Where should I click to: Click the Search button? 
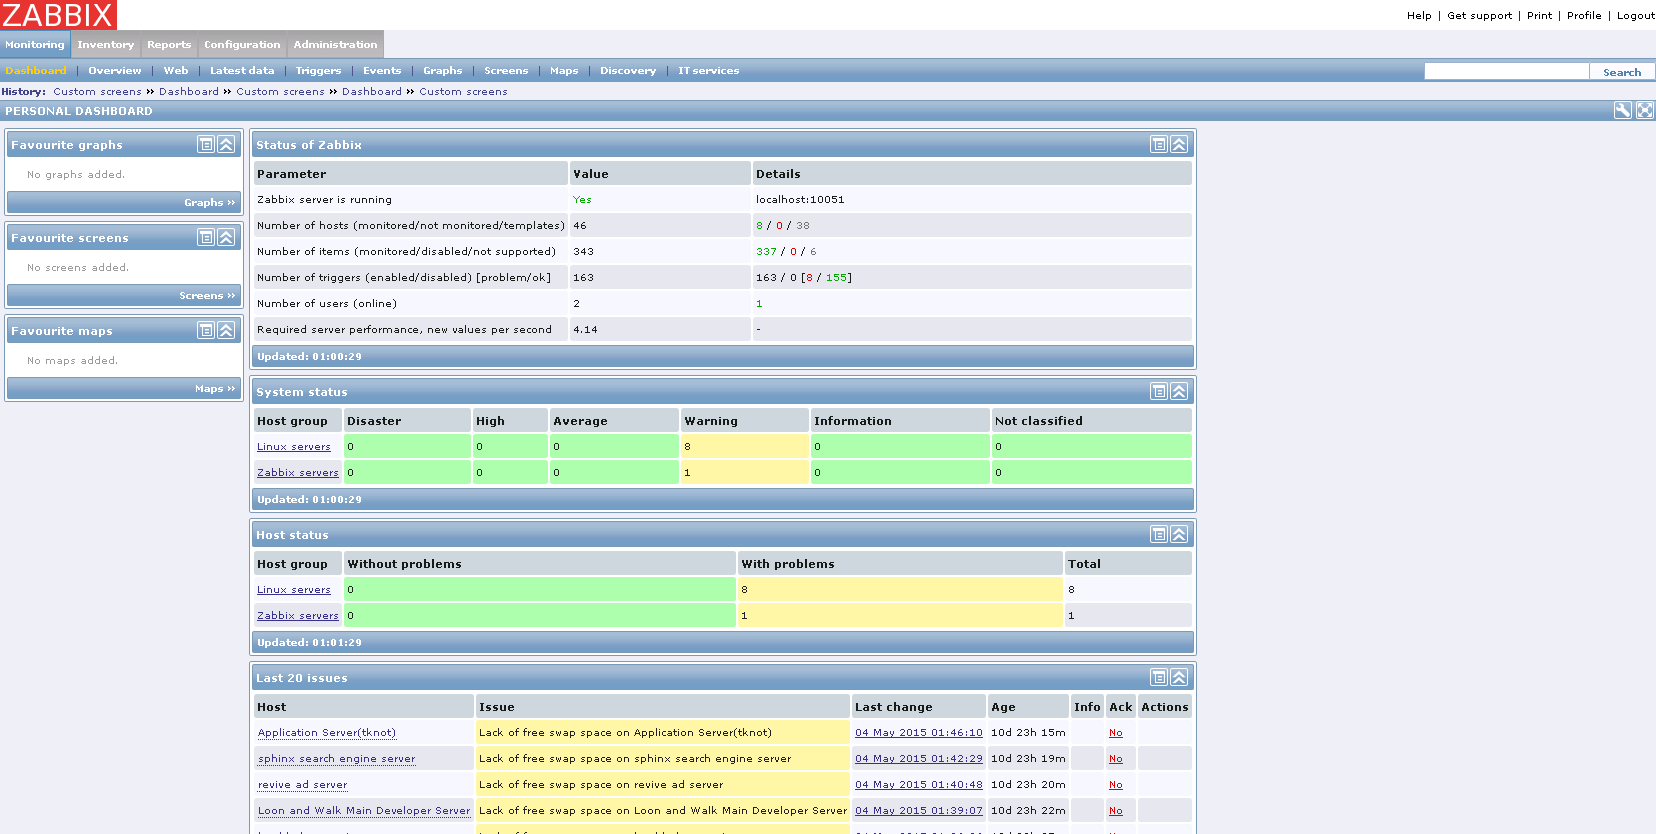click(1622, 72)
